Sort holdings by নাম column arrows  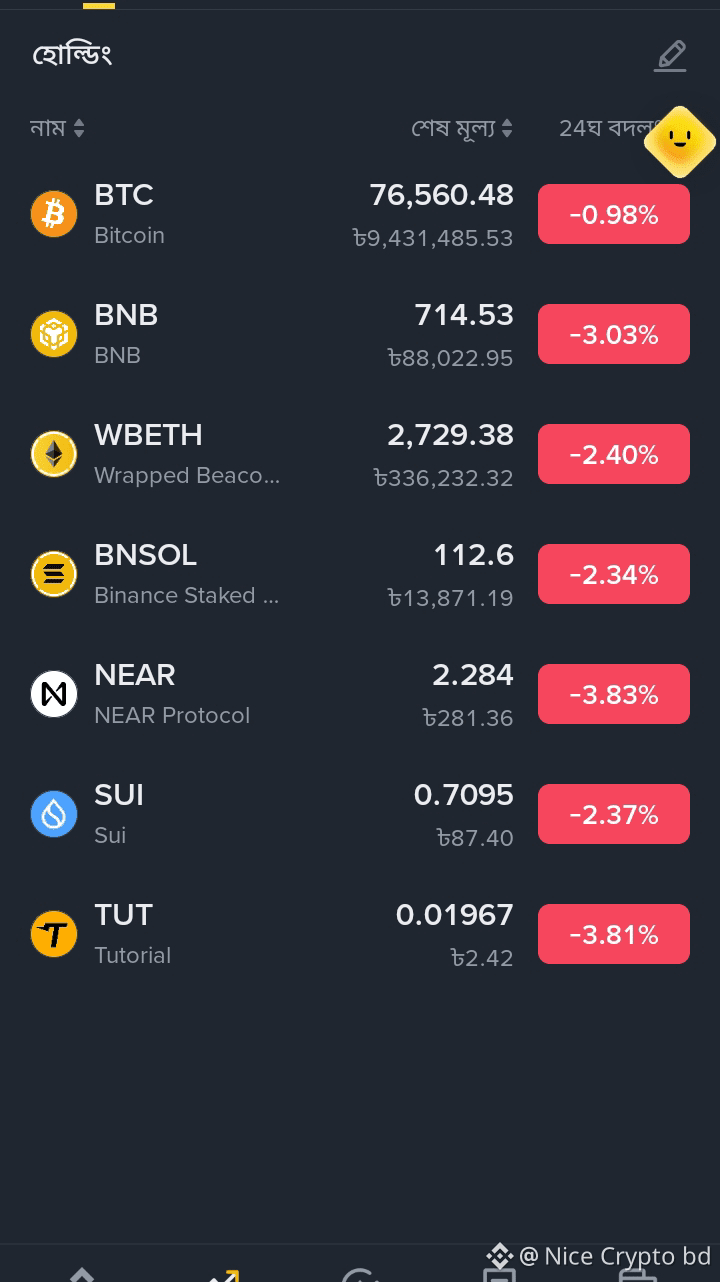click(x=79, y=128)
